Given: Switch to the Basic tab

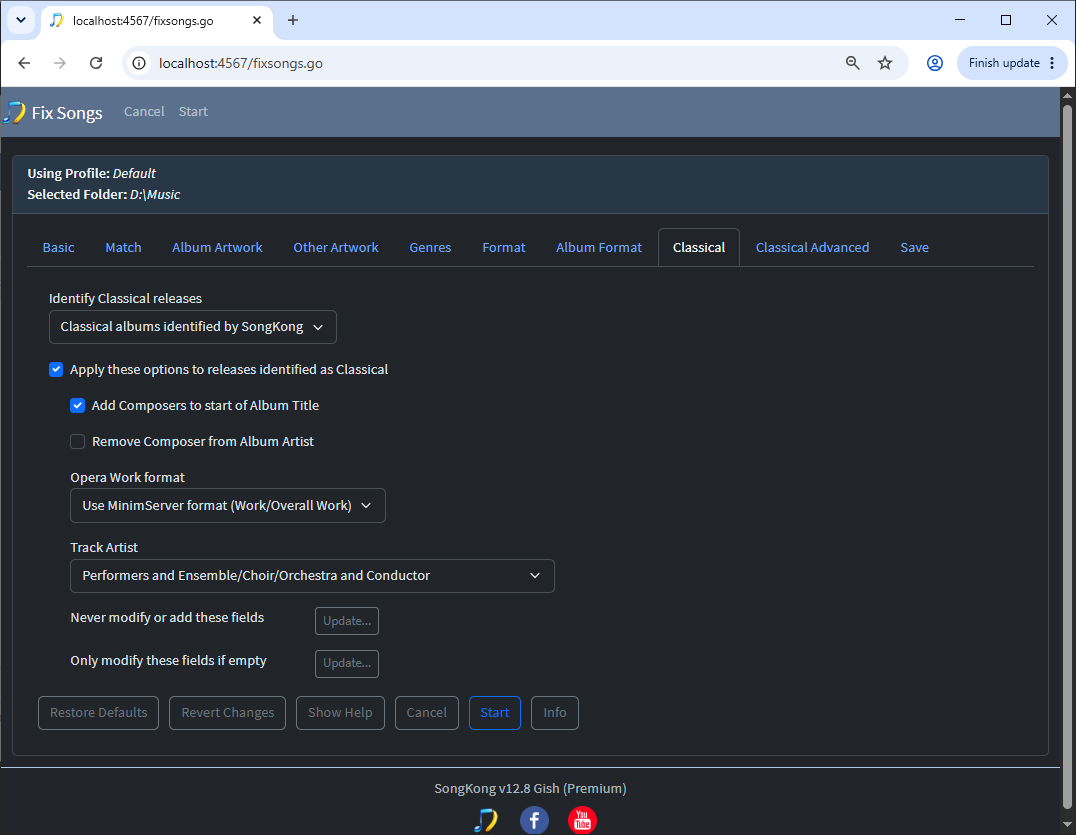Looking at the screenshot, I should 58,248.
